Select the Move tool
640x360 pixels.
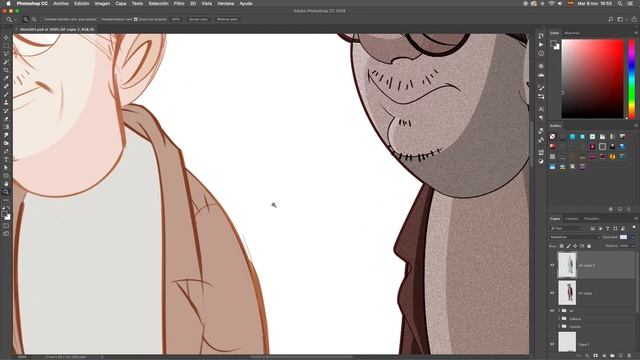pos(6,38)
